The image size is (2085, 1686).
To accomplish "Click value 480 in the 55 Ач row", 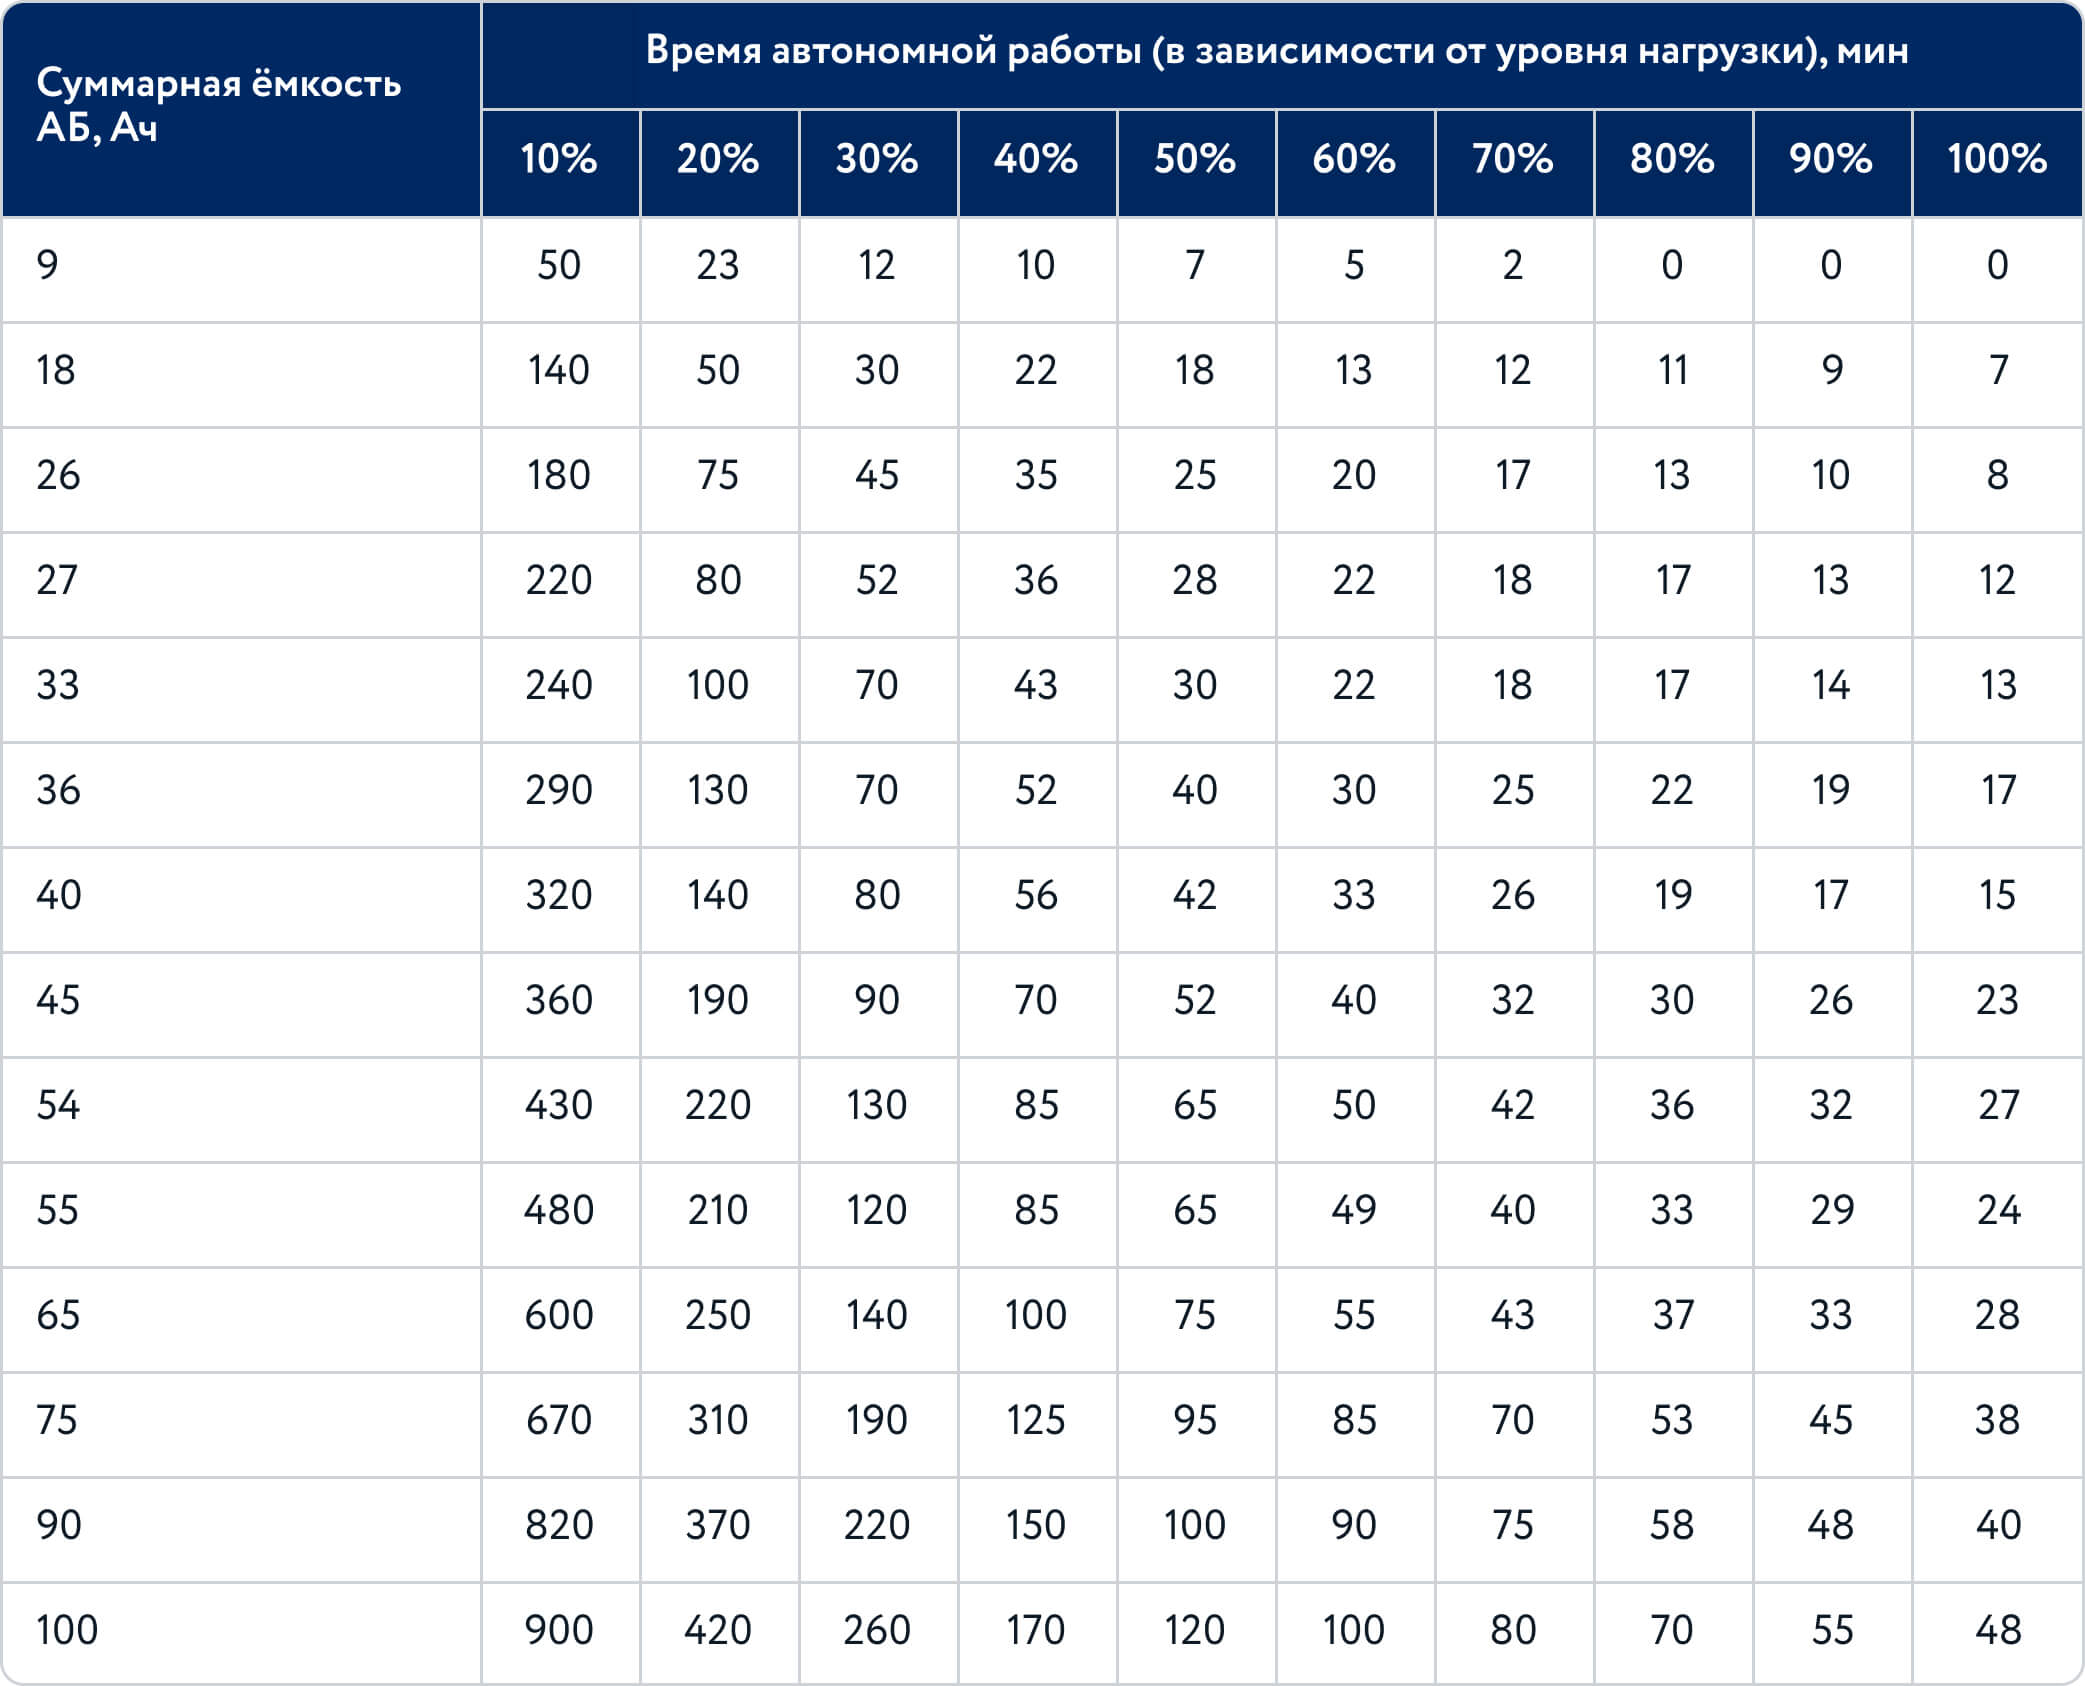I will point(559,1210).
